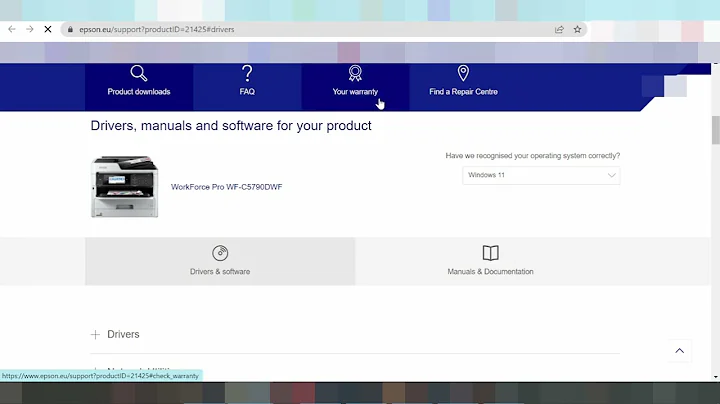Click the Find a Repair Centre pin icon
This screenshot has height=404, width=720.
[463, 73]
